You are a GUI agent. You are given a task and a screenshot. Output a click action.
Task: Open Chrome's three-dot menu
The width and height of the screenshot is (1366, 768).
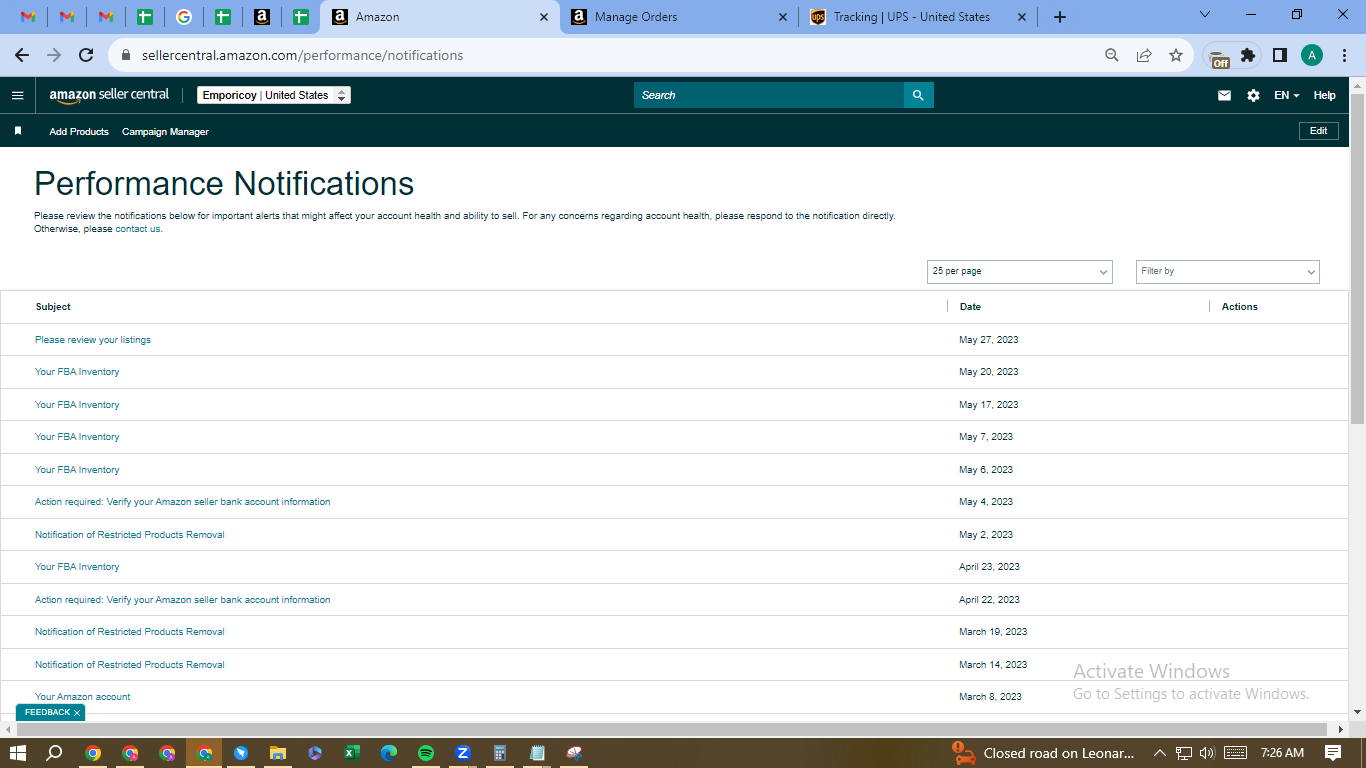pos(1344,55)
